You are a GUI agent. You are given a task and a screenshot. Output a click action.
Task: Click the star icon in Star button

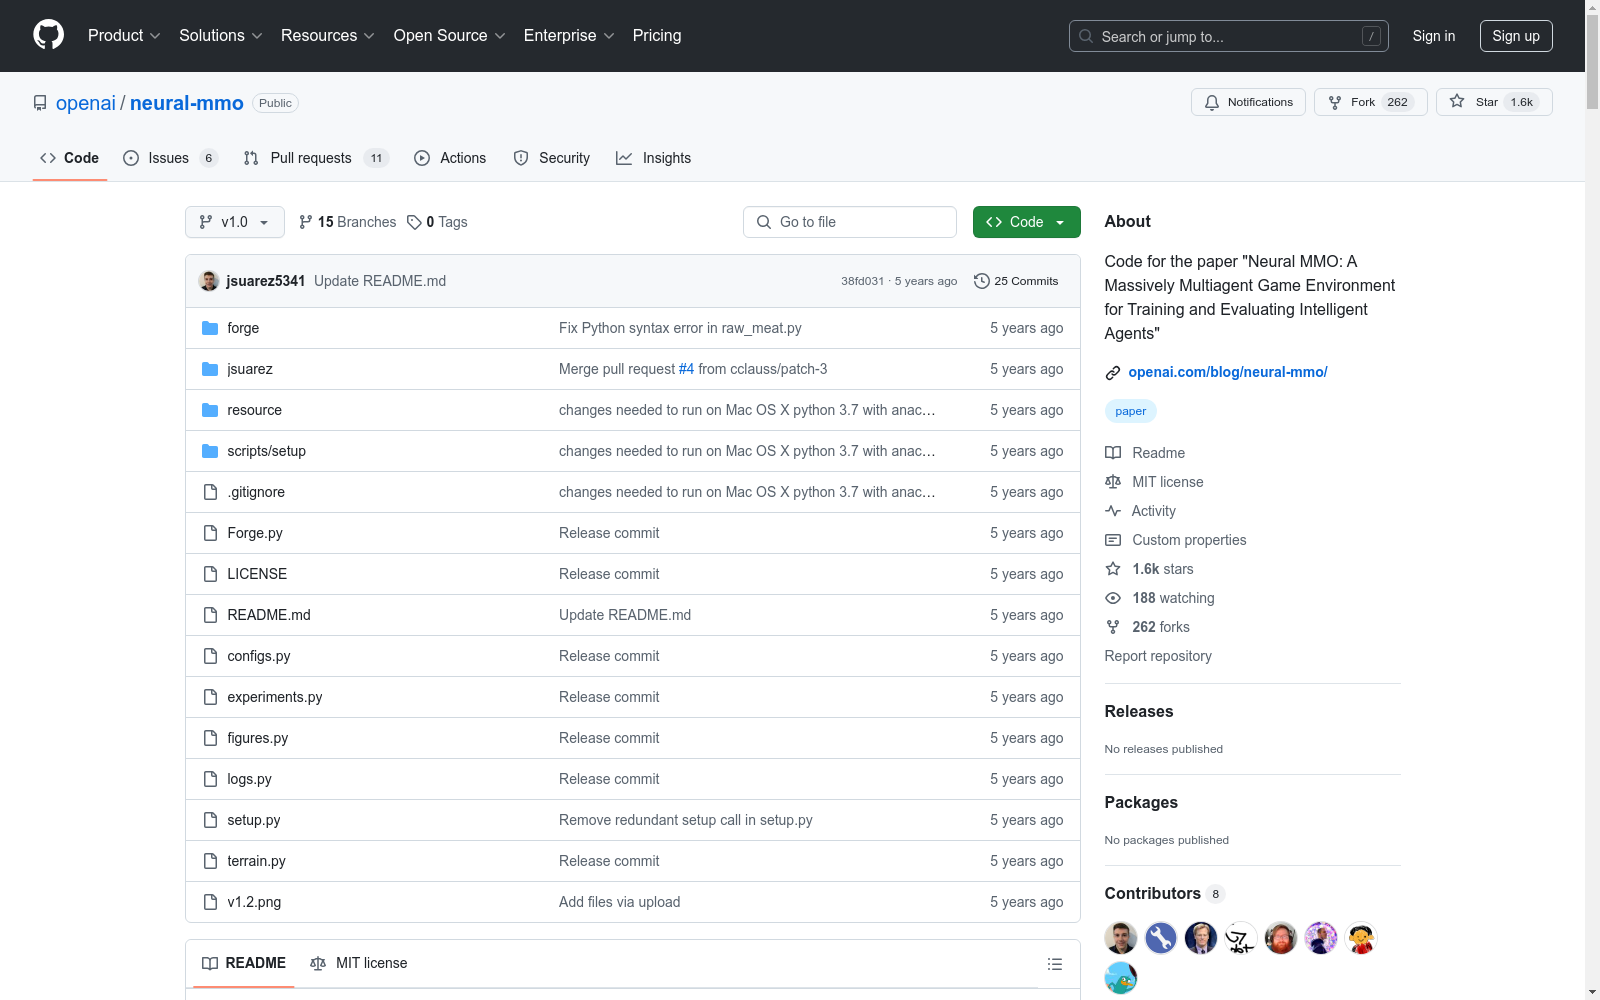pos(1457,101)
